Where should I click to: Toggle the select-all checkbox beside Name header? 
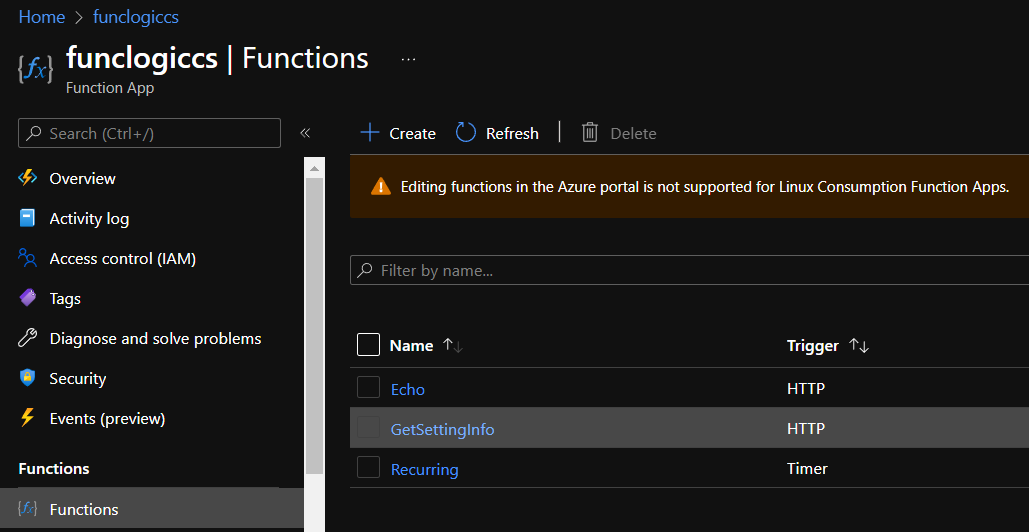pos(368,345)
